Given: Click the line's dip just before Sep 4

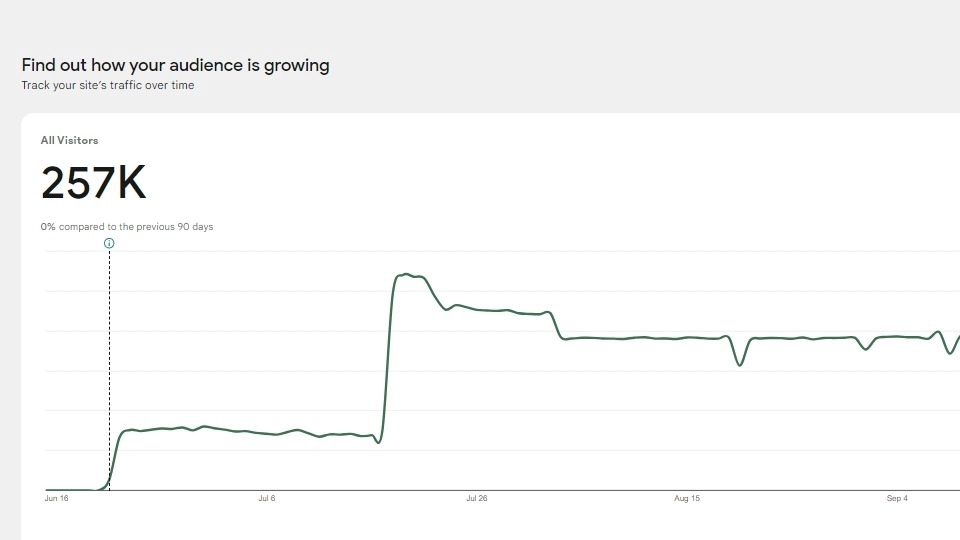Looking at the screenshot, I should 866,349.
